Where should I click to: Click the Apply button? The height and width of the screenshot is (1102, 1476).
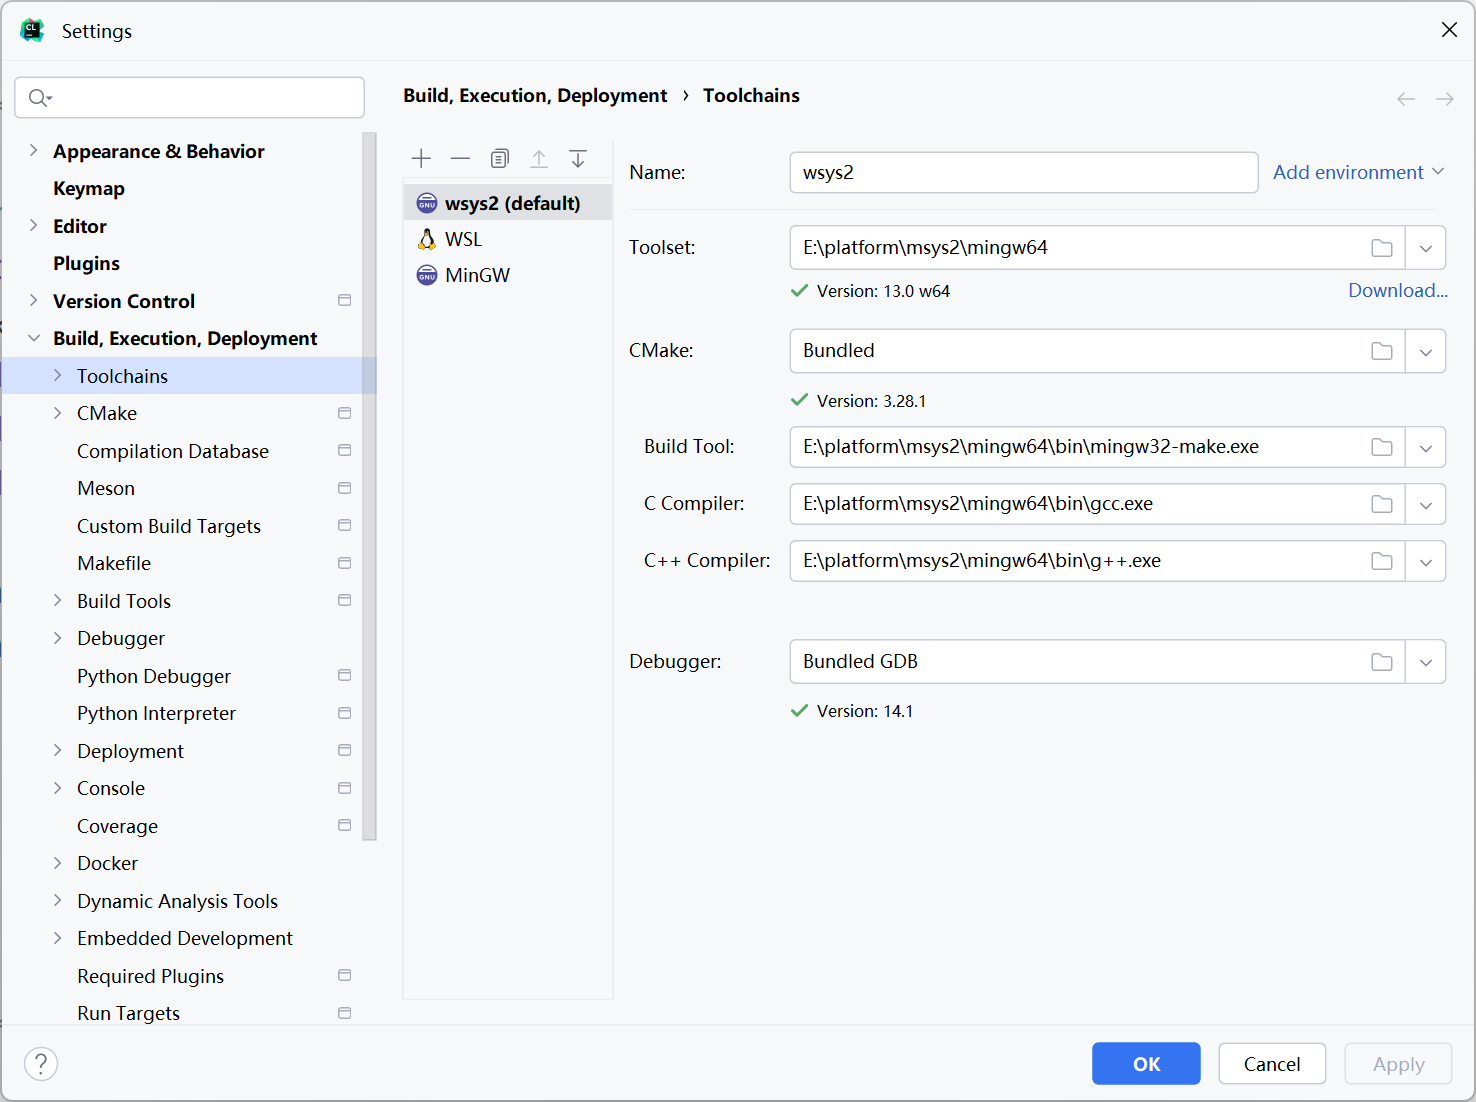point(1398,1063)
